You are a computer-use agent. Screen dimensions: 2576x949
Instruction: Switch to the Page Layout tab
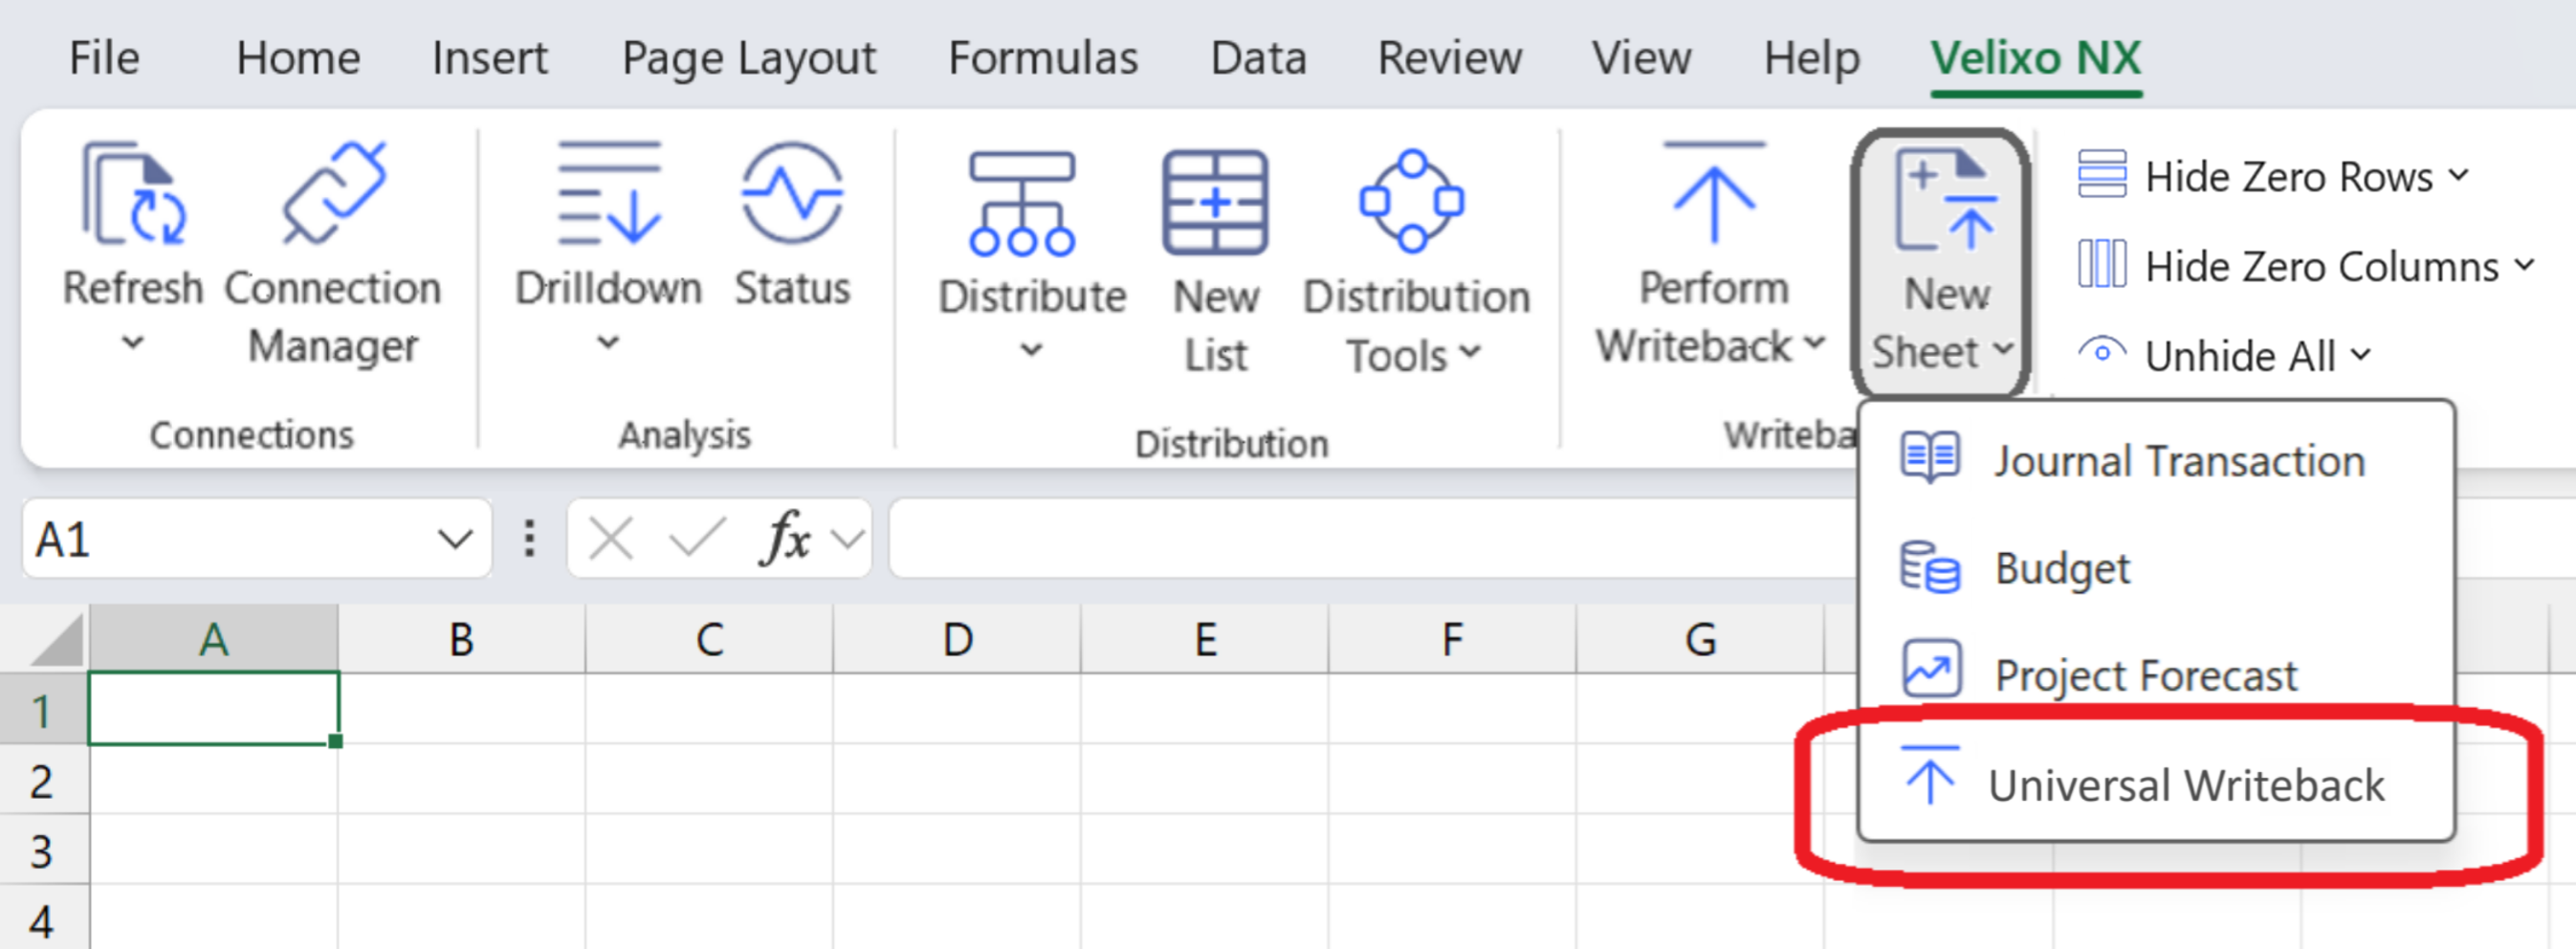coord(749,58)
